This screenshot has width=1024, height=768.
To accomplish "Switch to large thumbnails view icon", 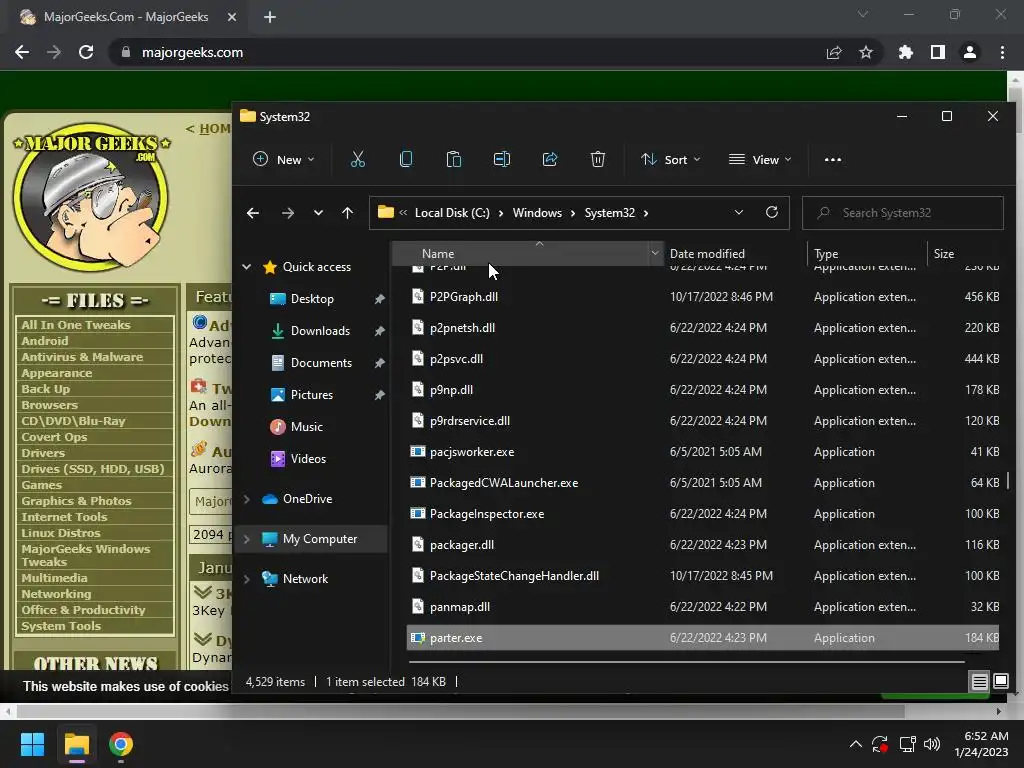I will (x=1000, y=682).
